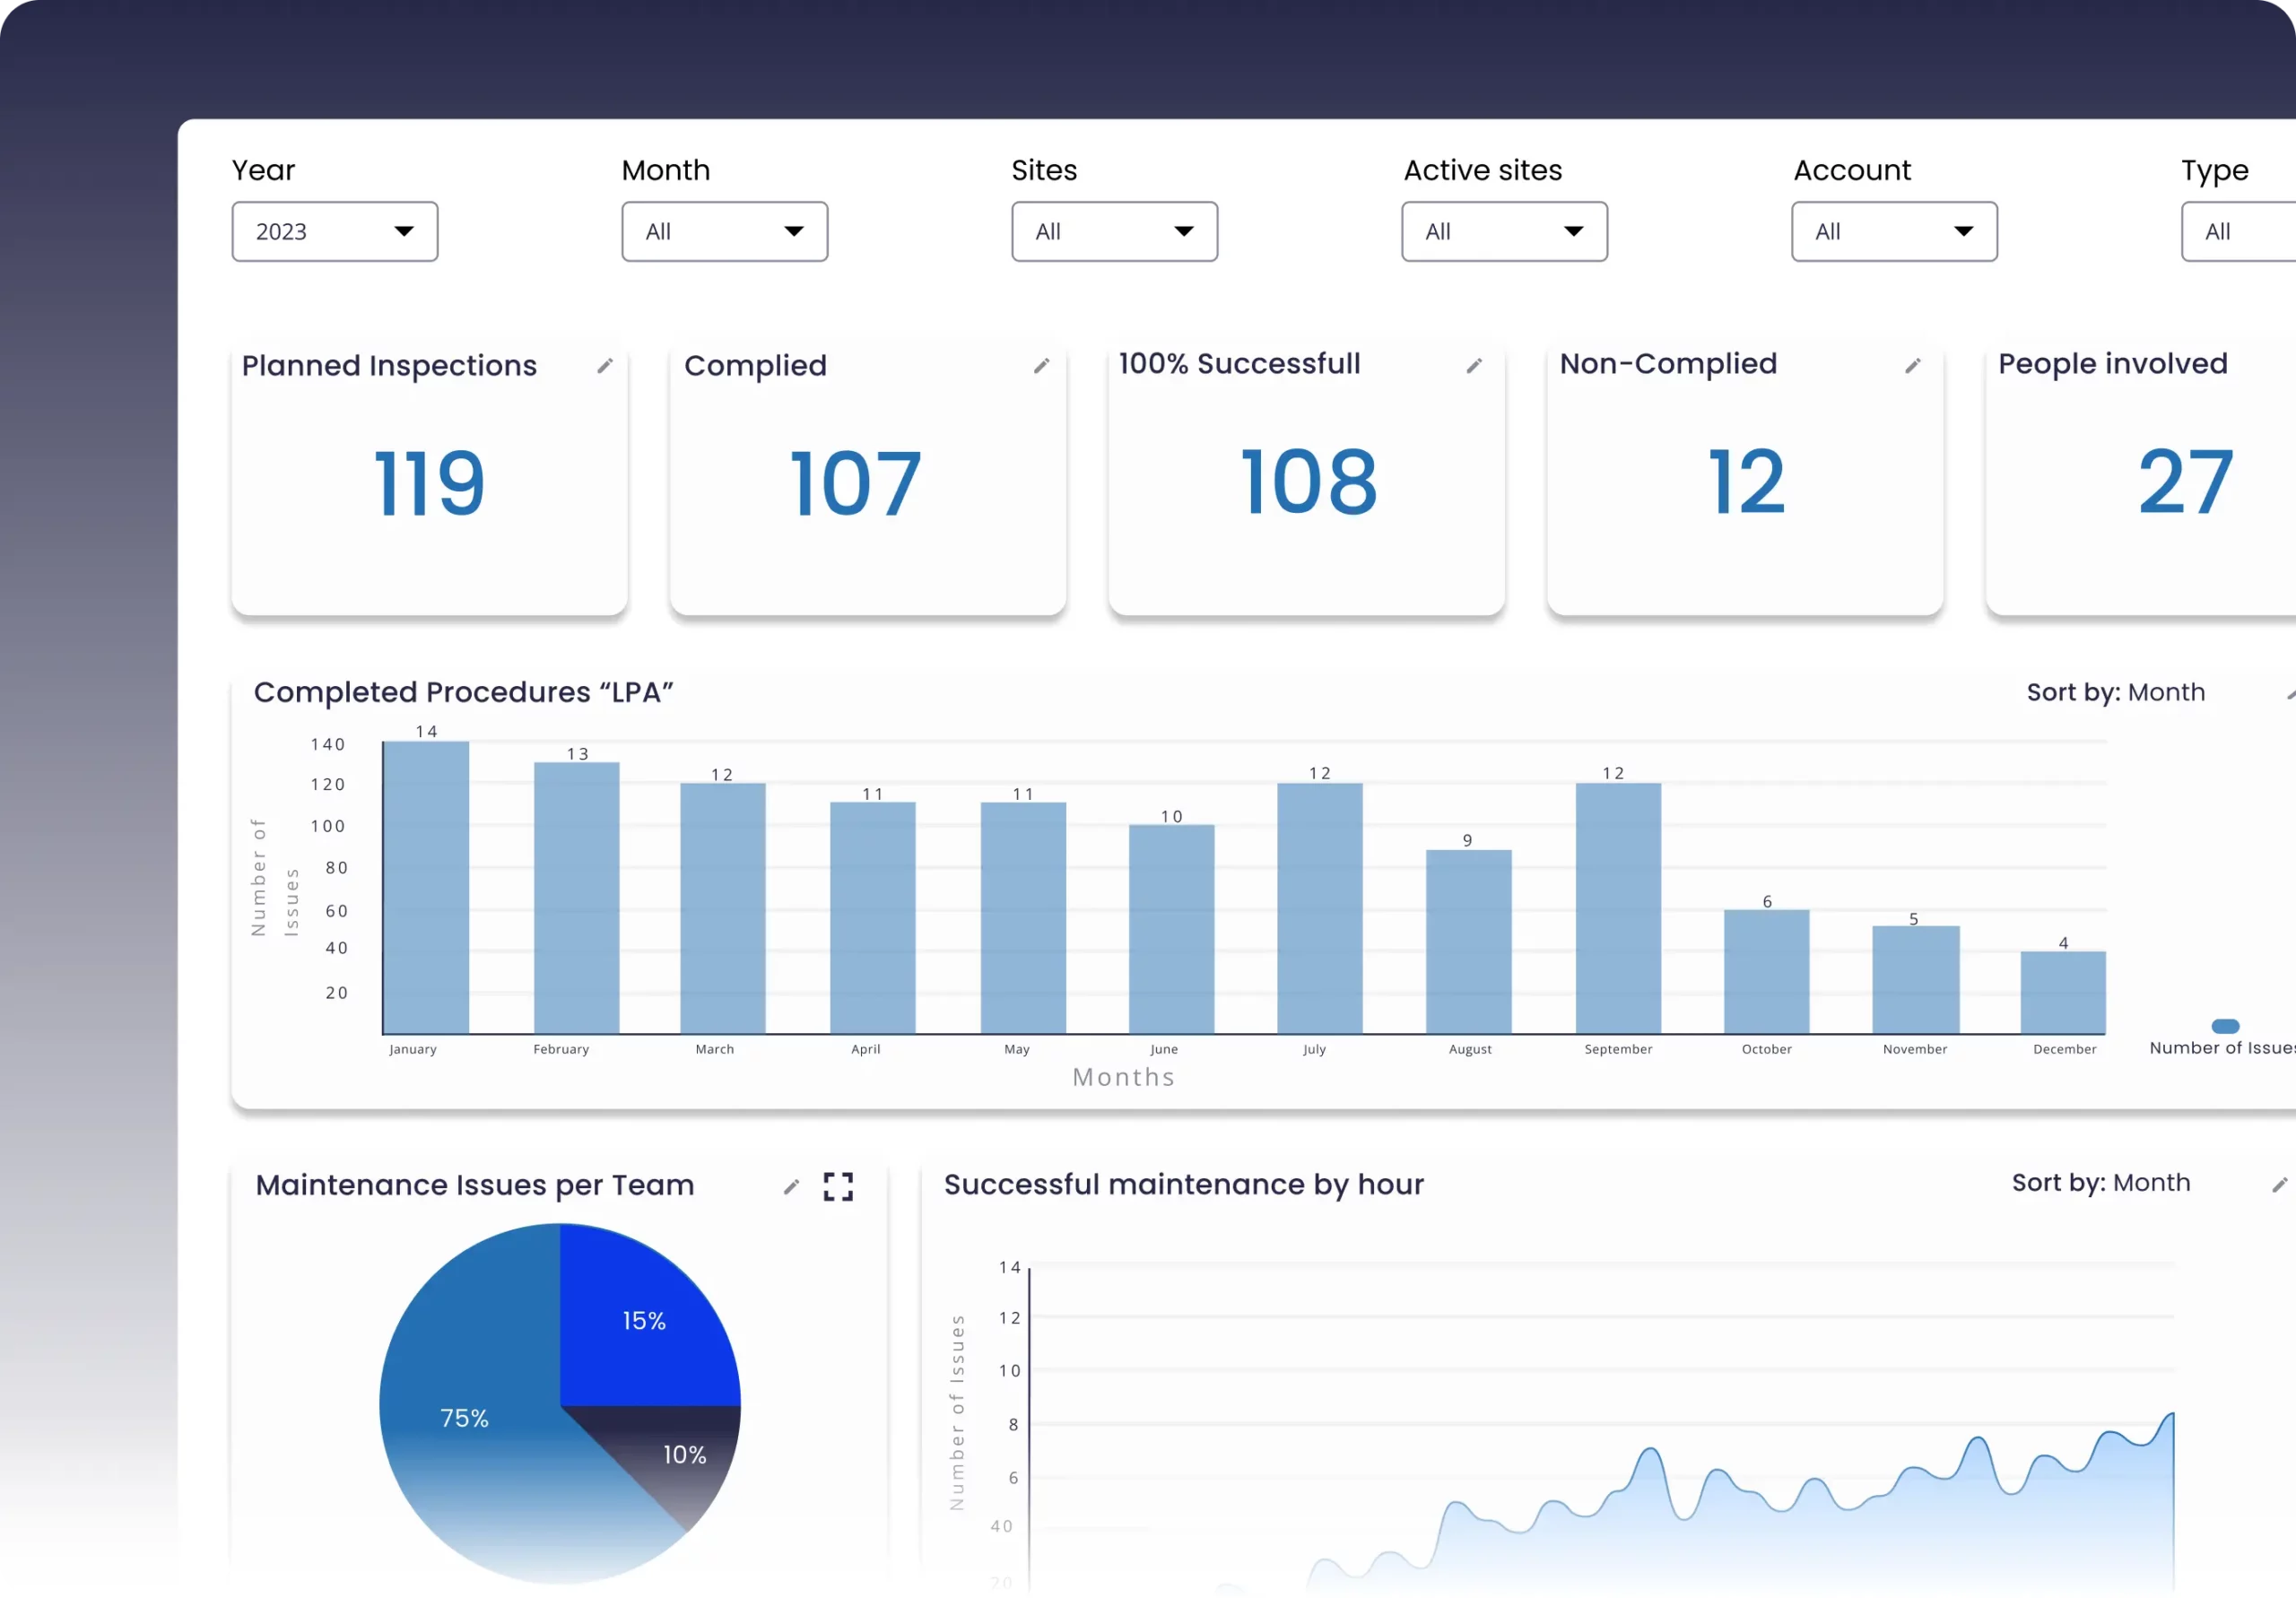Screen dimensions: 2296x1598
Task: Click the Complied value 107
Action: [x=856, y=483]
